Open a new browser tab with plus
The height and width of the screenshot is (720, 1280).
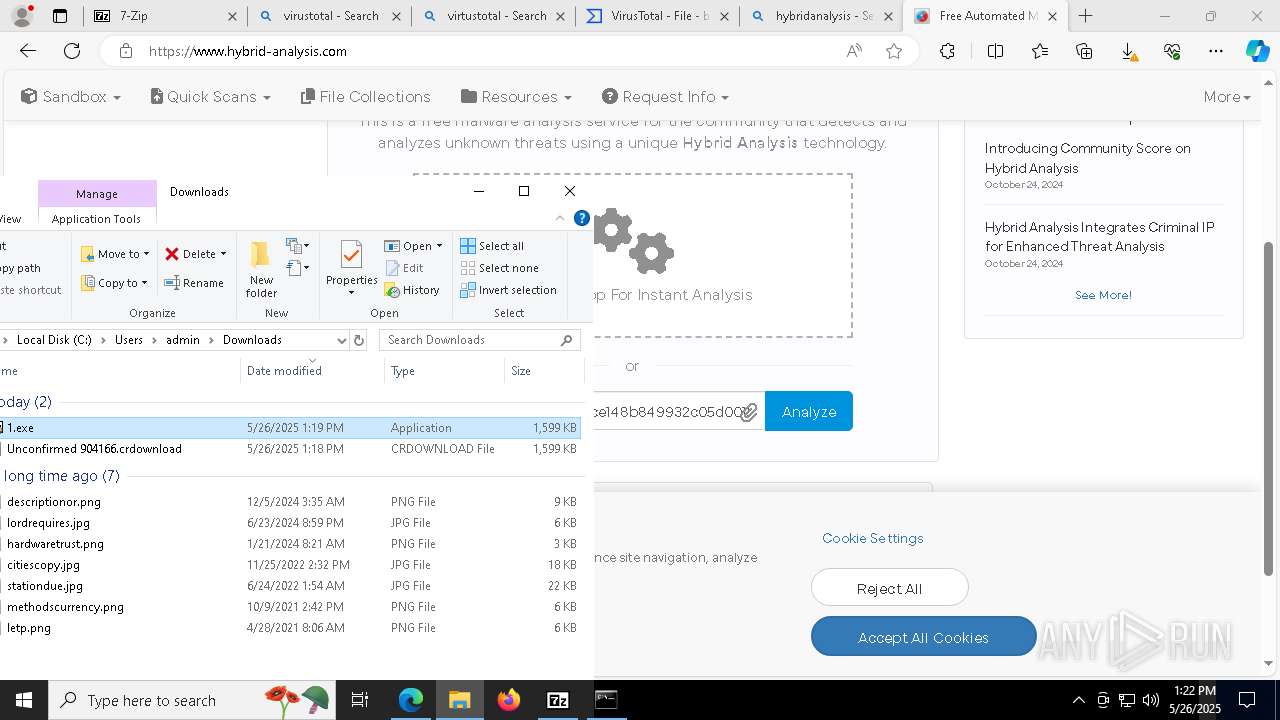pyautogui.click(x=1085, y=16)
